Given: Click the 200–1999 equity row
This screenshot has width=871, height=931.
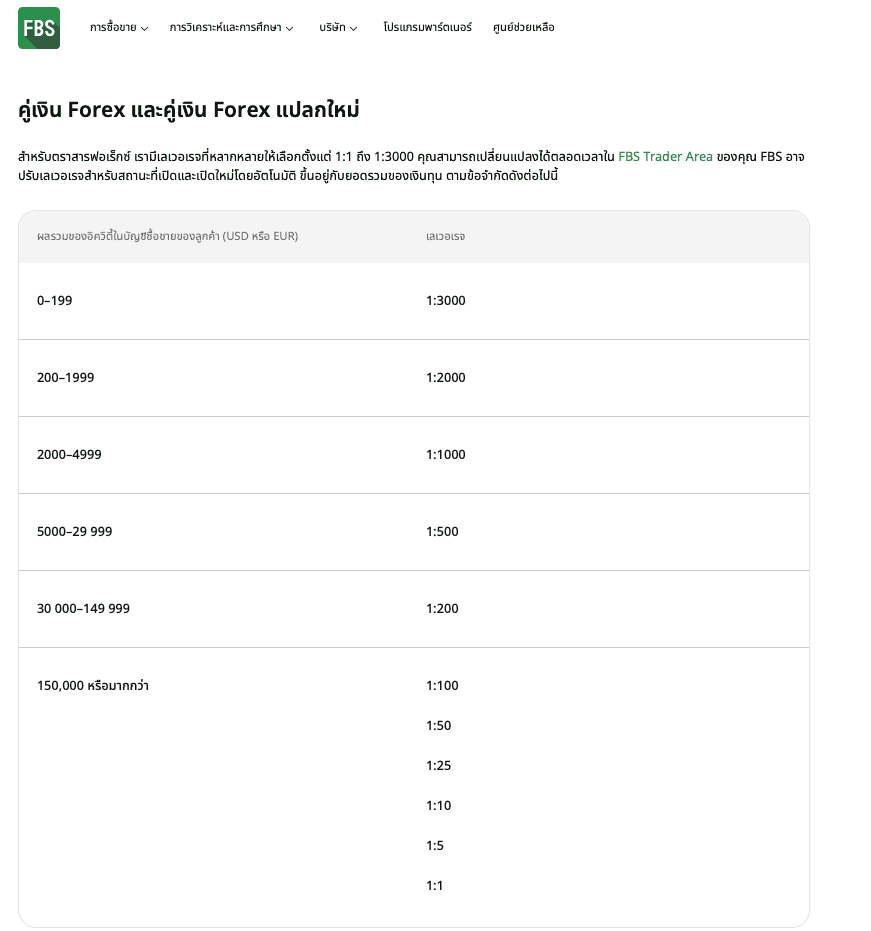Looking at the screenshot, I should point(65,377).
